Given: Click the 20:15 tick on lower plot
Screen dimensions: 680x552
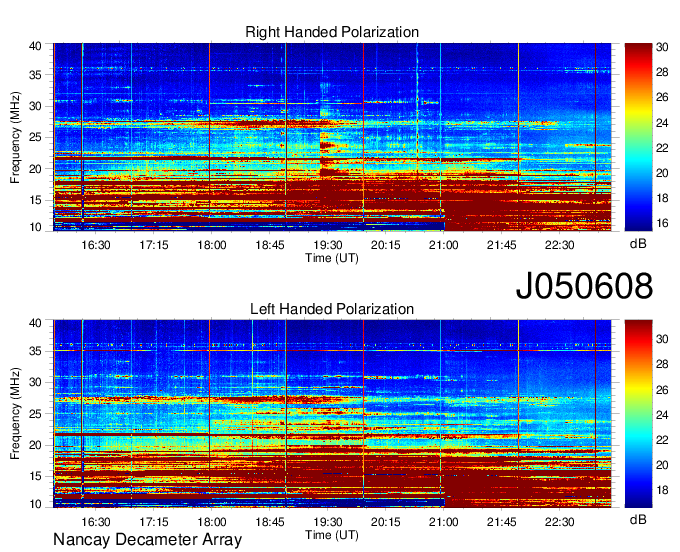Looking at the screenshot, I should click(386, 522).
